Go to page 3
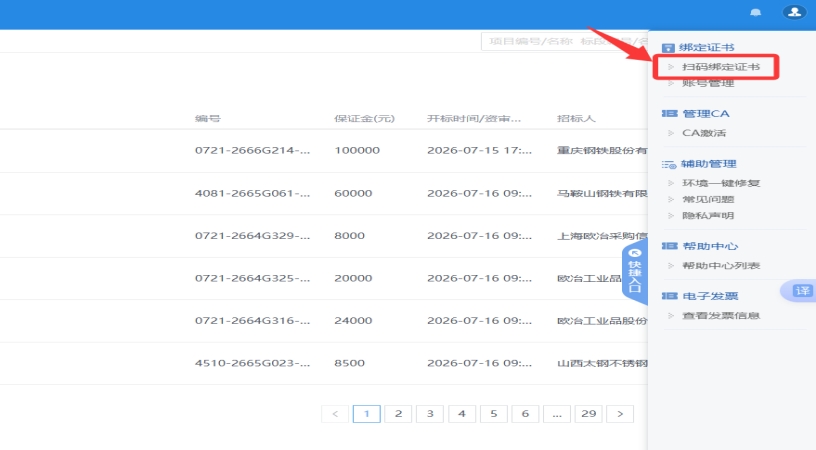The height and width of the screenshot is (450, 816). 430,414
